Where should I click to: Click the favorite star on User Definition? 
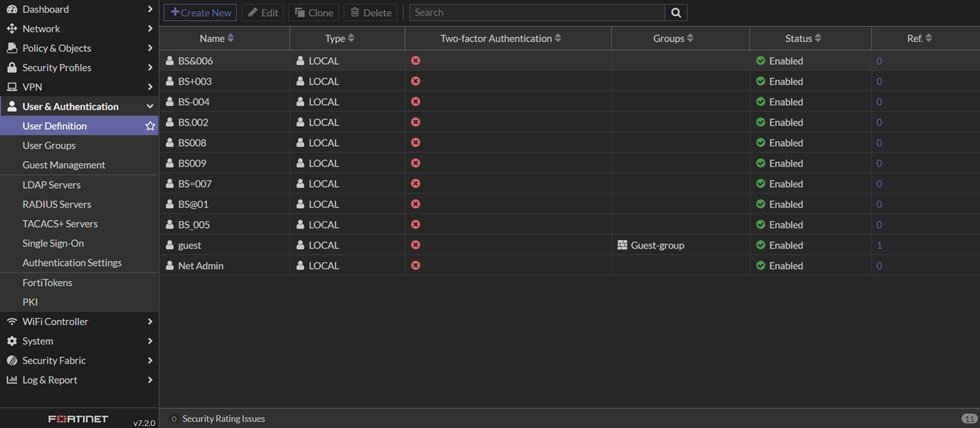coord(150,126)
